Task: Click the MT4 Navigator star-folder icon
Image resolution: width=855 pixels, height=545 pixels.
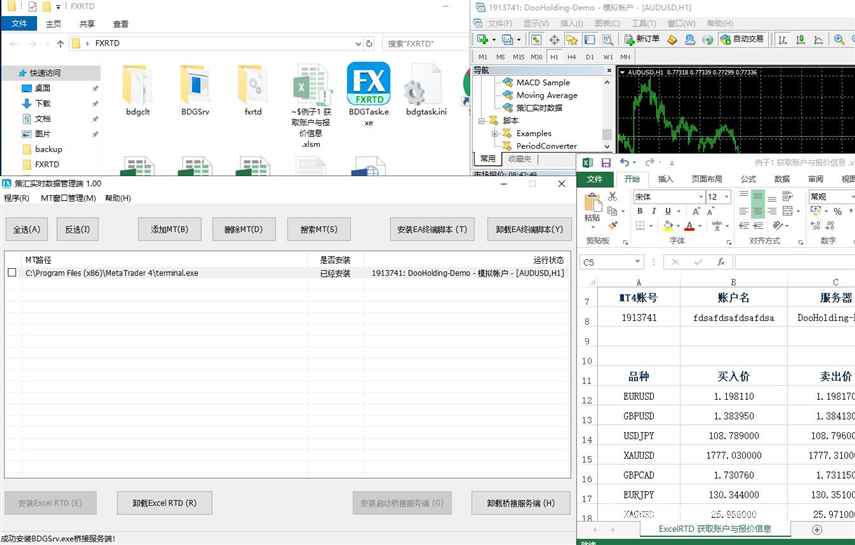Action: (x=571, y=39)
